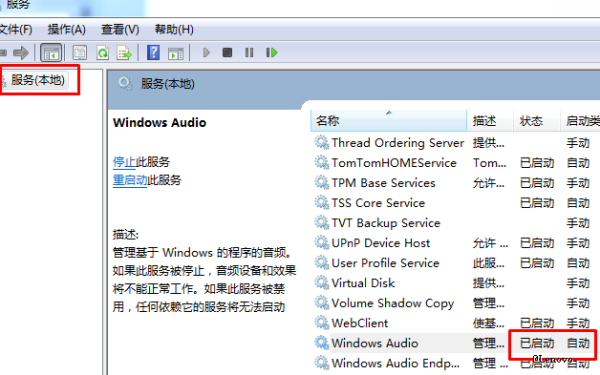The image size is (600, 375).
Task: Select 服务(本地) in the left tree
Action: (x=38, y=80)
